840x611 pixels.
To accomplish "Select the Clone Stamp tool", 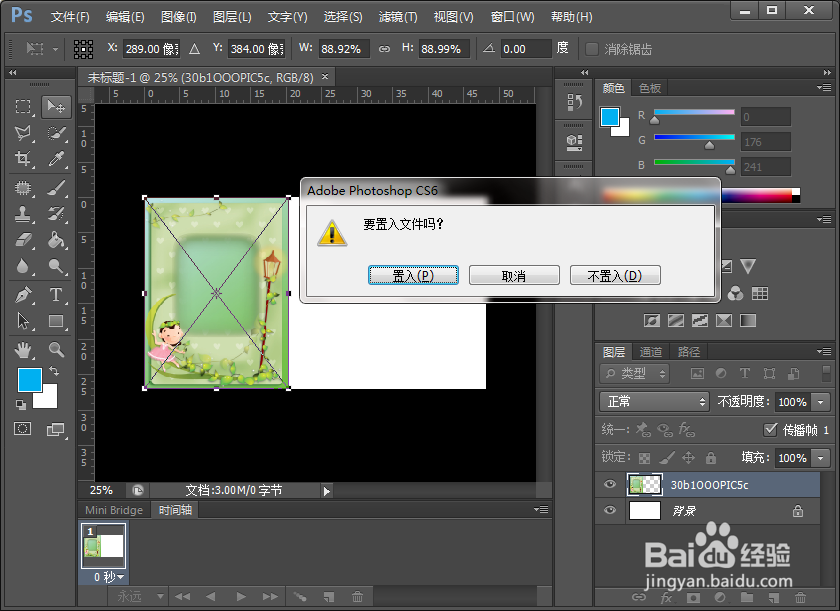I will click(23, 214).
